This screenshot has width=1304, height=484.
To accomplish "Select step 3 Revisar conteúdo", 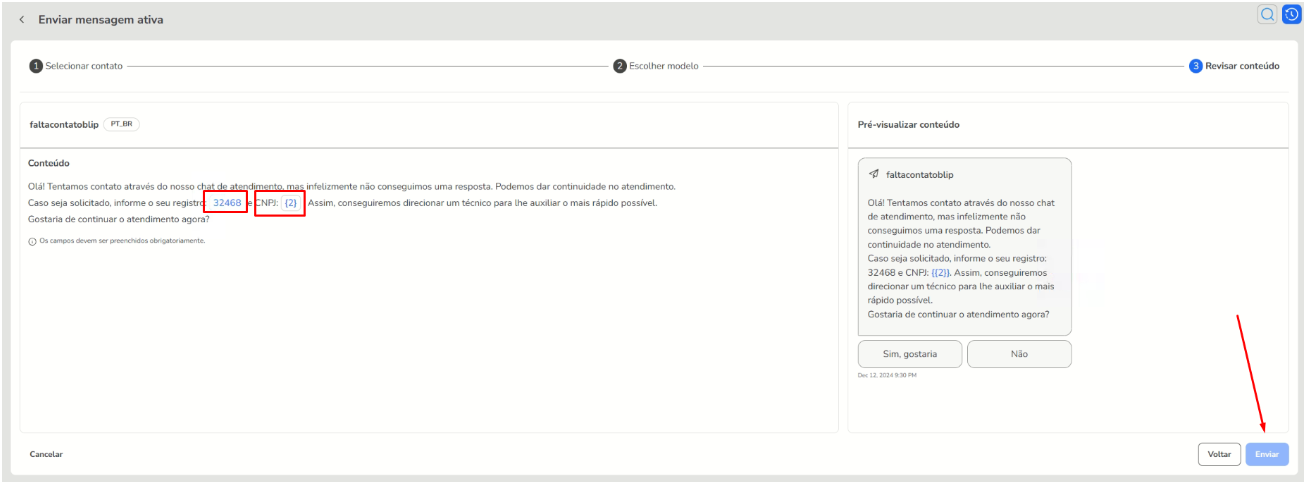I will pos(1234,66).
